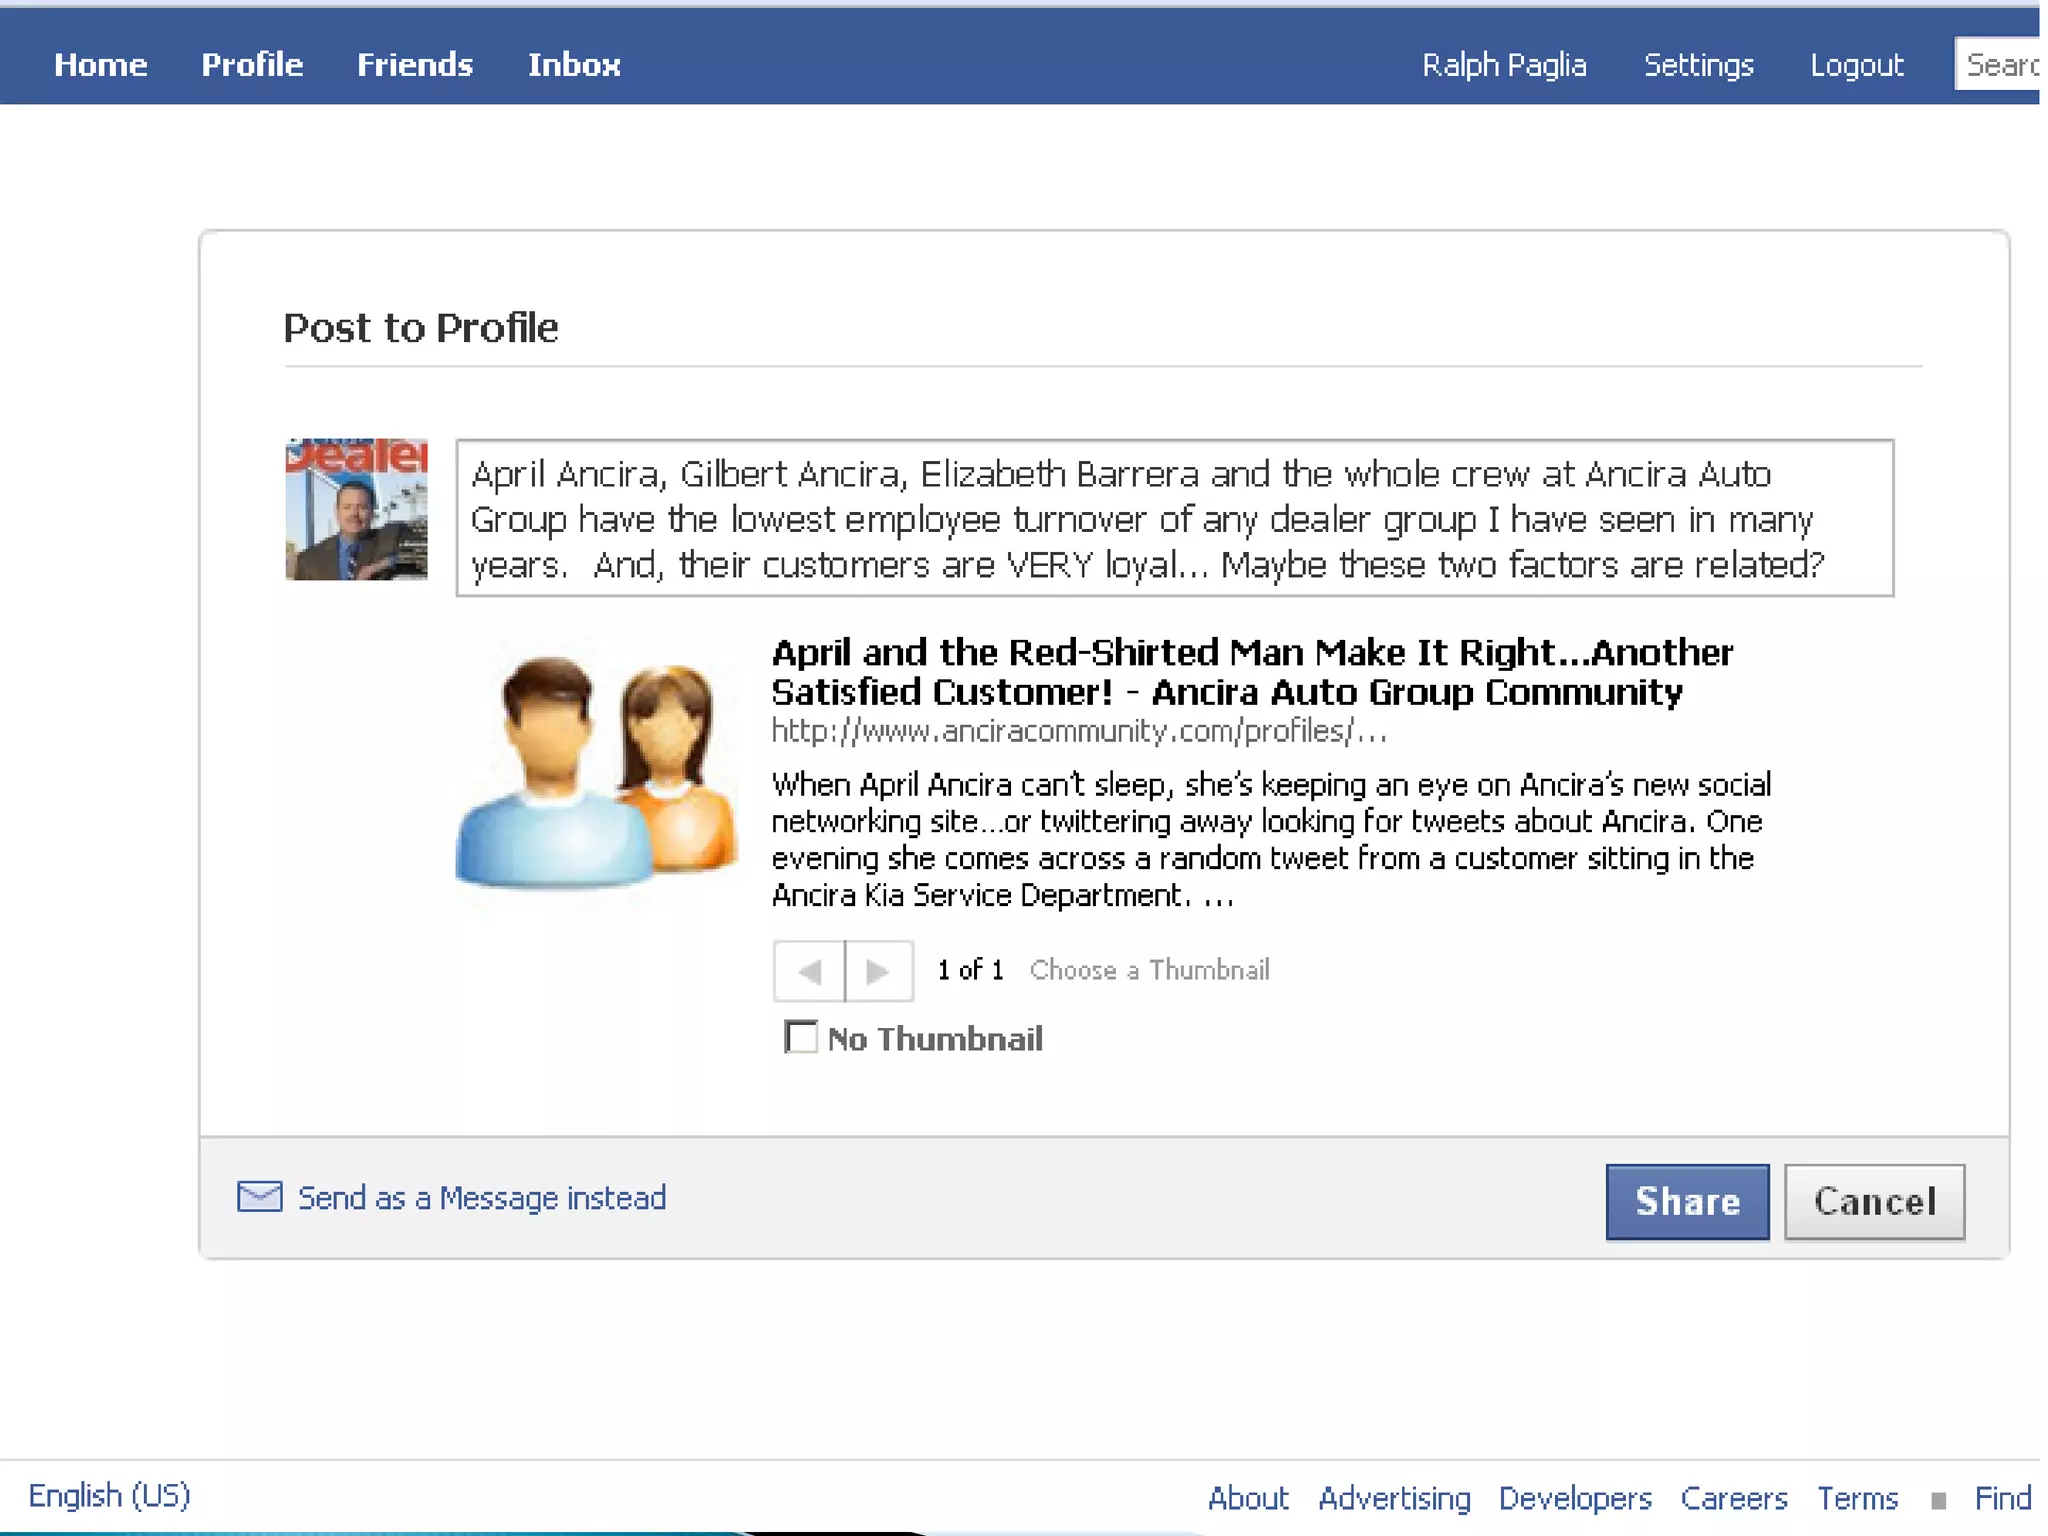Click Logout in the top bar
This screenshot has width=2048, height=1536.
click(x=1857, y=65)
